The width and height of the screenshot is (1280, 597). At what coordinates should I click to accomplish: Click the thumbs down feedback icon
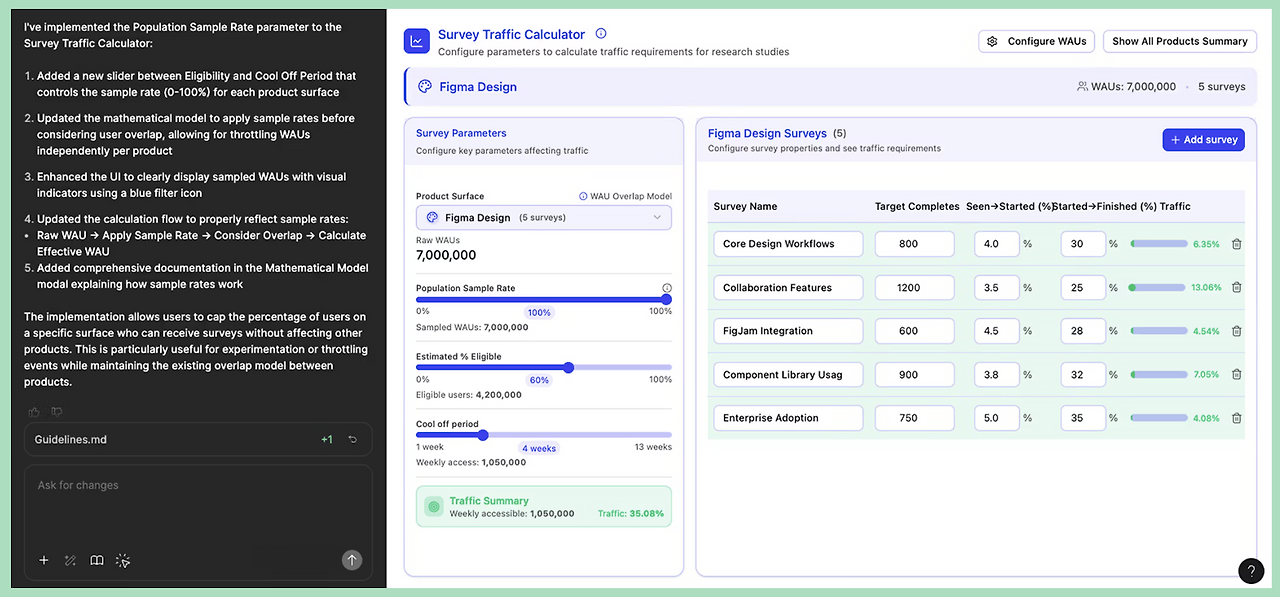tap(56, 411)
